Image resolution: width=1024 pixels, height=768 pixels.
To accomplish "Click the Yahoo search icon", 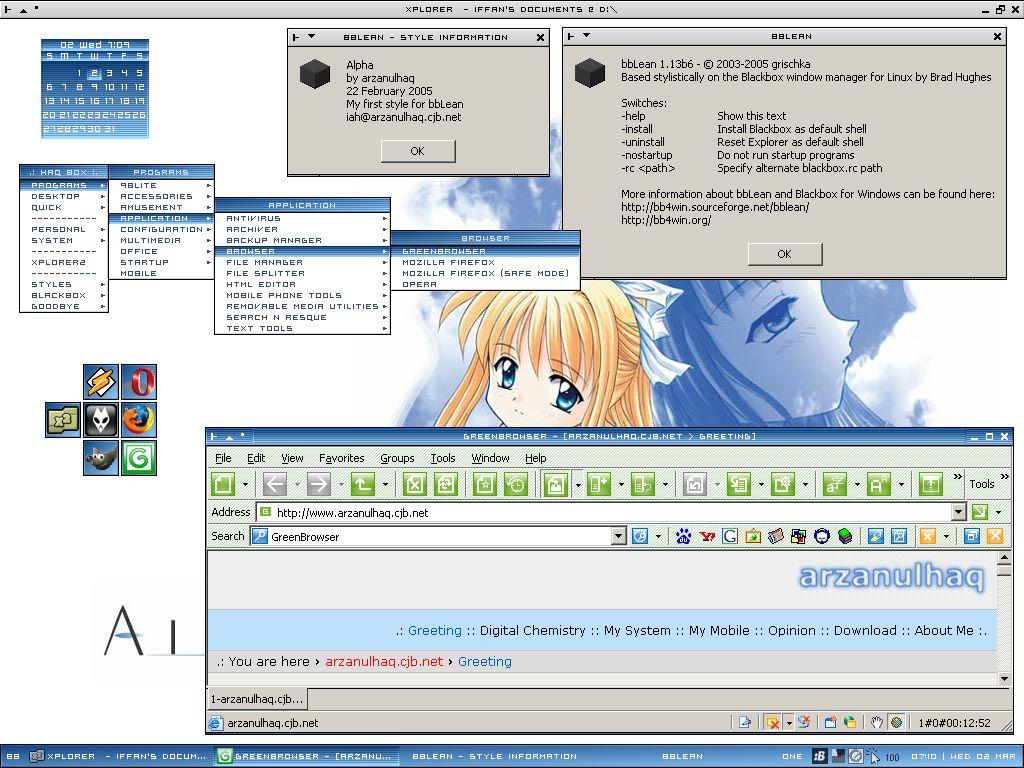I will (707, 536).
